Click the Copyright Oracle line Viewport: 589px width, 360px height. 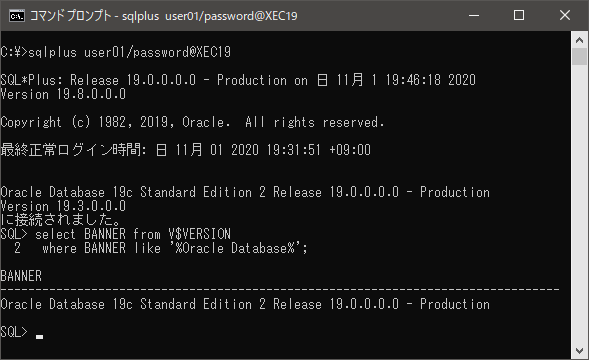pos(192,122)
